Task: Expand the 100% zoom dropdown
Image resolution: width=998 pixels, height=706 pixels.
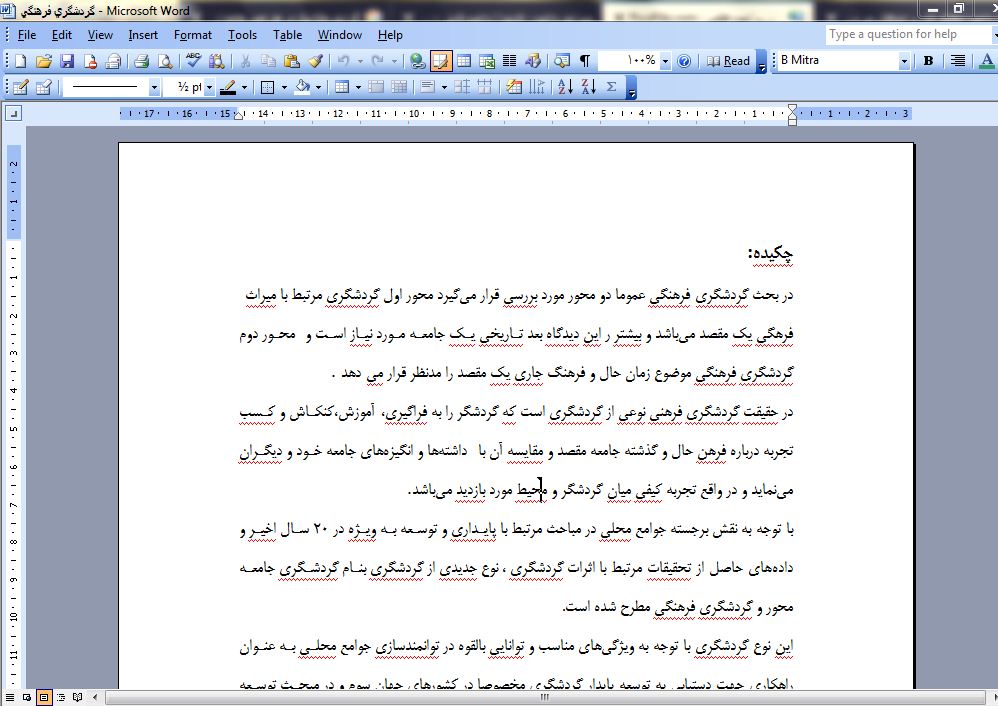Action: click(x=665, y=61)
